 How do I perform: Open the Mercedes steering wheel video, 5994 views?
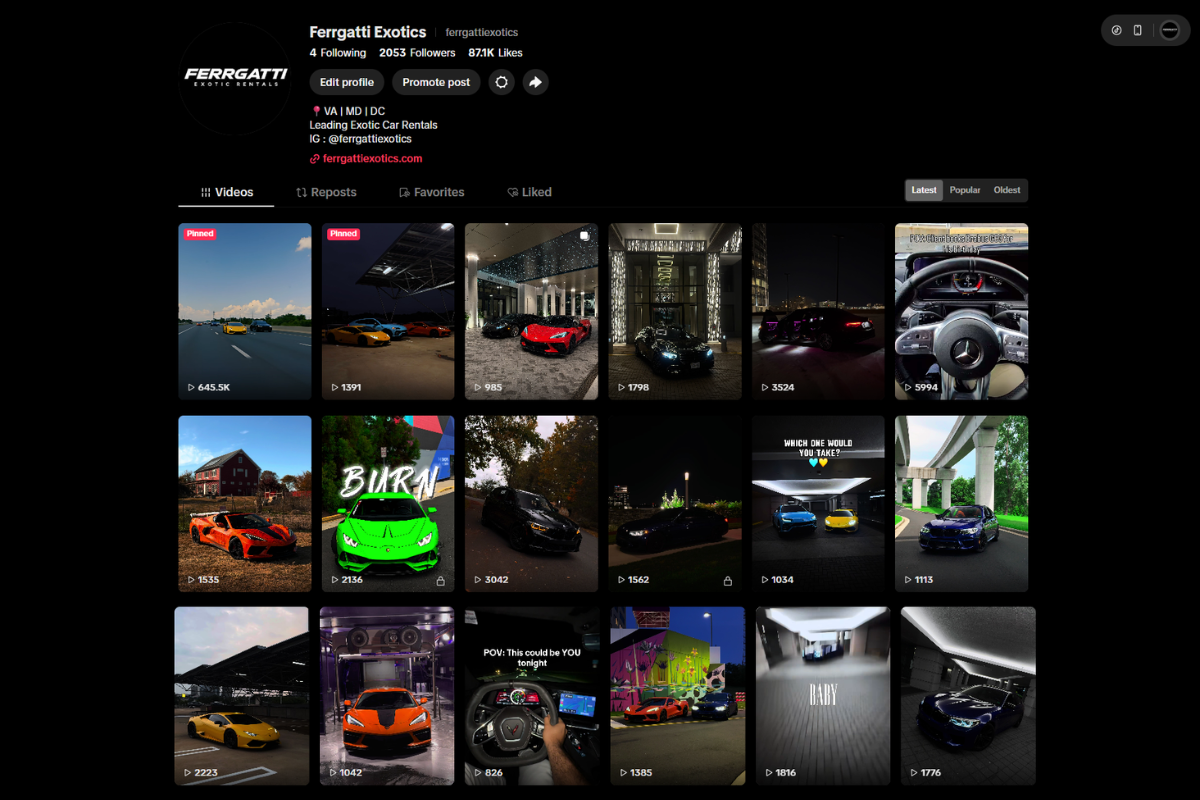(x=961, y=311)
